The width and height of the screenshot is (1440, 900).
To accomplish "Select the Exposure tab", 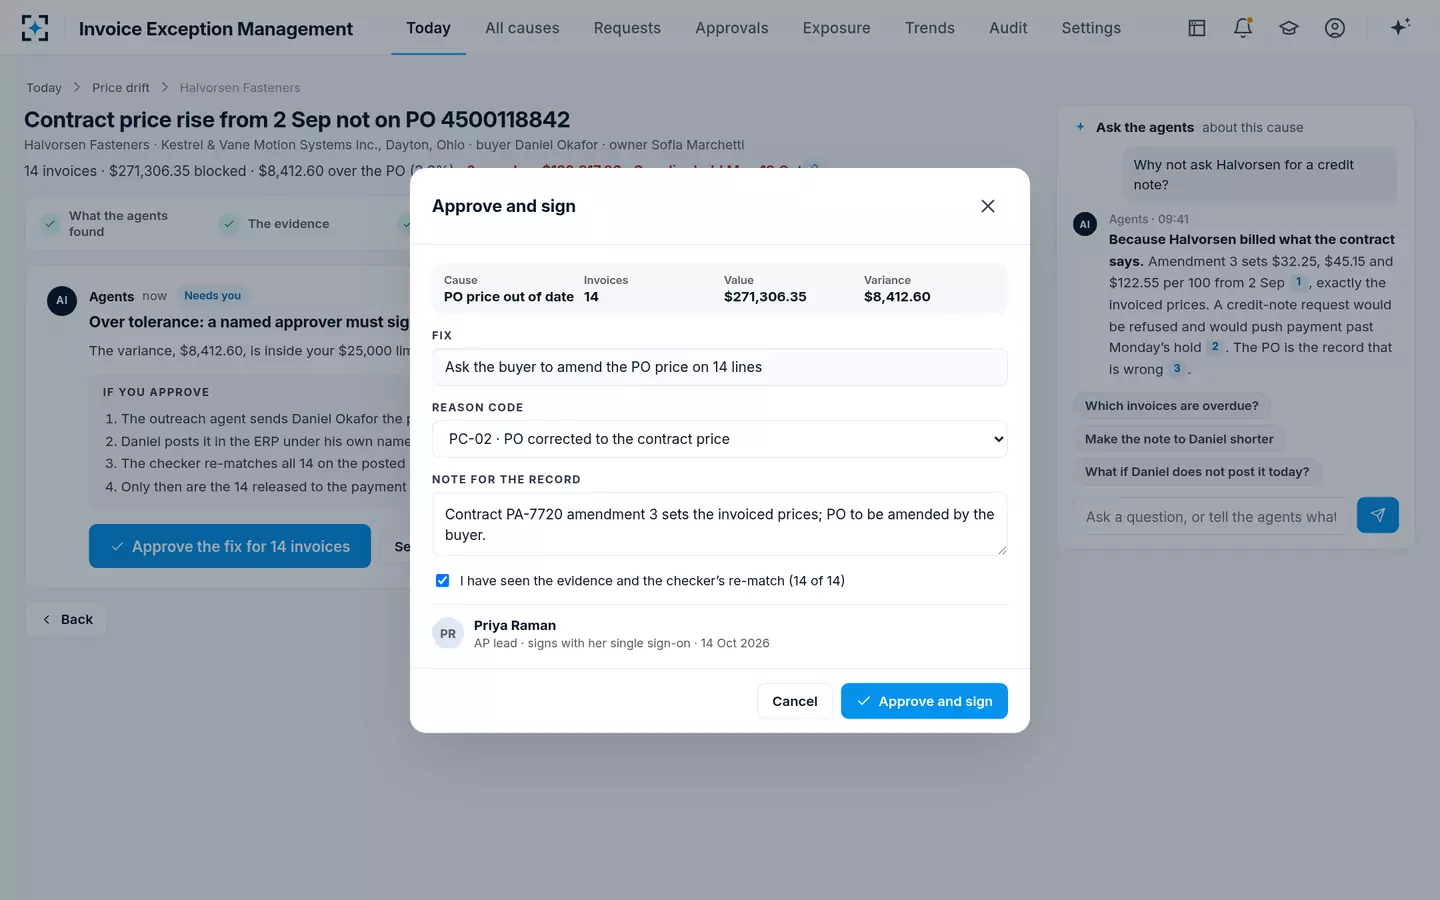I will pos(837,28).
